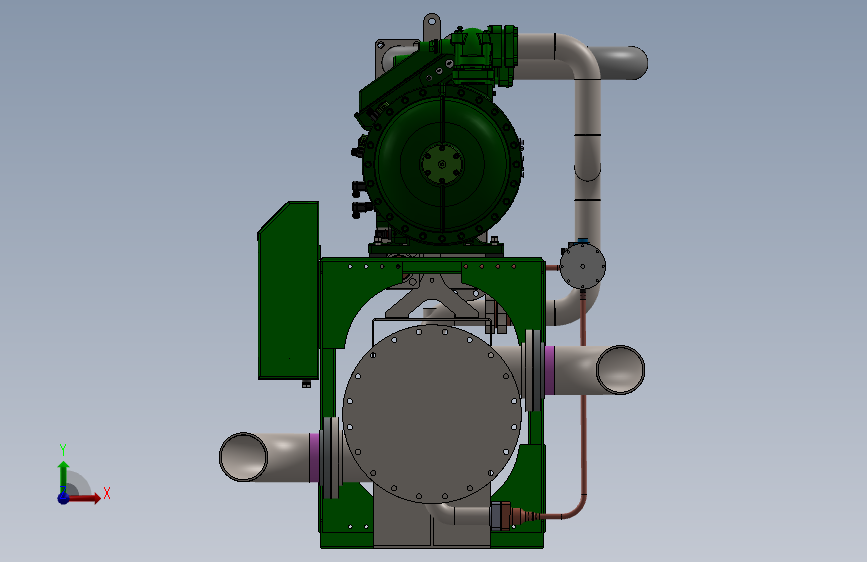Select the green electrical control box panel
Screen dimensions: 867x562
[288, 290]
